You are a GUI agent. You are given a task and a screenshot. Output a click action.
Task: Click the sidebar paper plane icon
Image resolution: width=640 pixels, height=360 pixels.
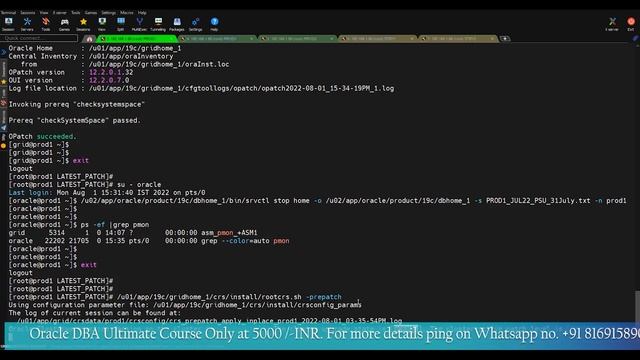[4, 127]
